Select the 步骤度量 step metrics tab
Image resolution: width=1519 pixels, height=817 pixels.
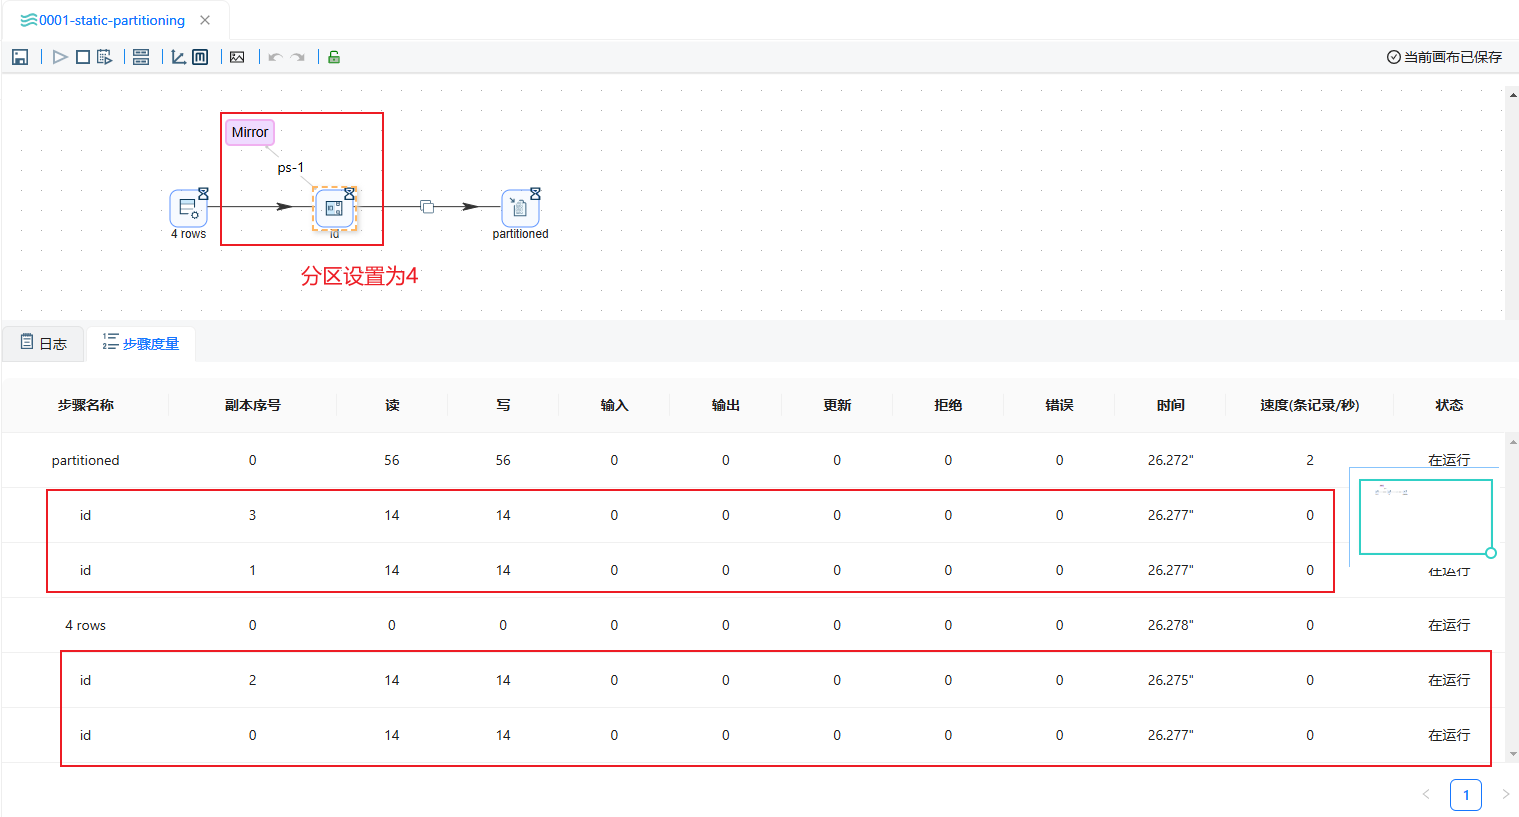[x=141, y=343]
